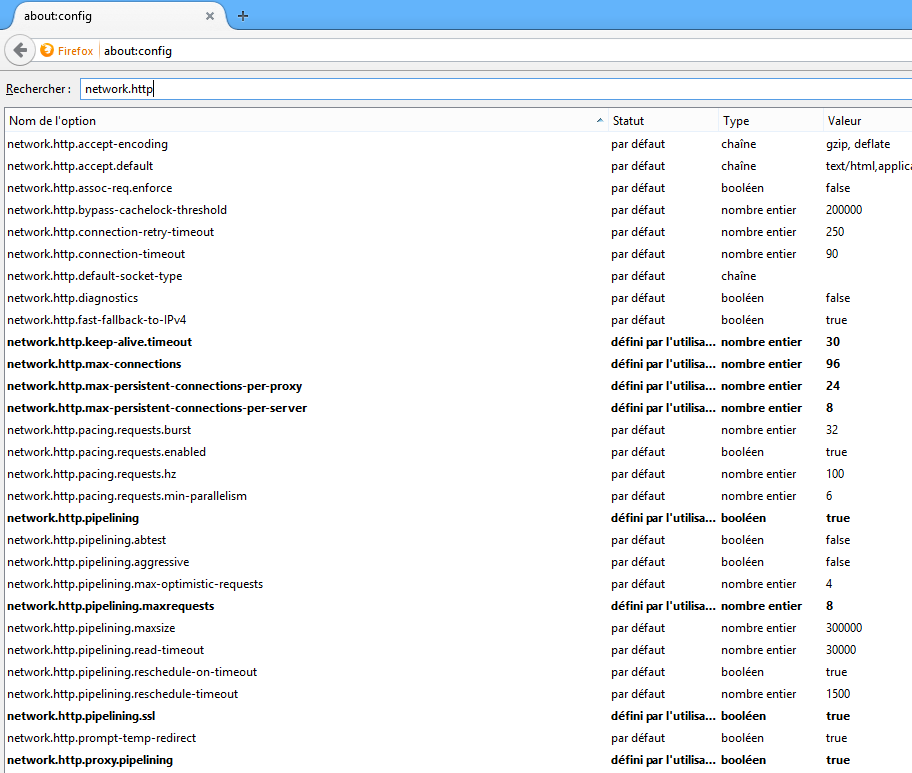
Task: Click value 24 of max-persistent-connections-per-proxy
Action: 833,386
